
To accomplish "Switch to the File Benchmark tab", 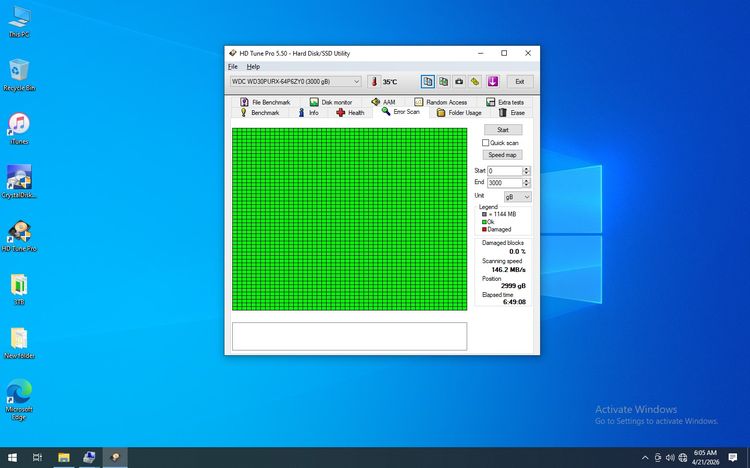I will point(265,102).
